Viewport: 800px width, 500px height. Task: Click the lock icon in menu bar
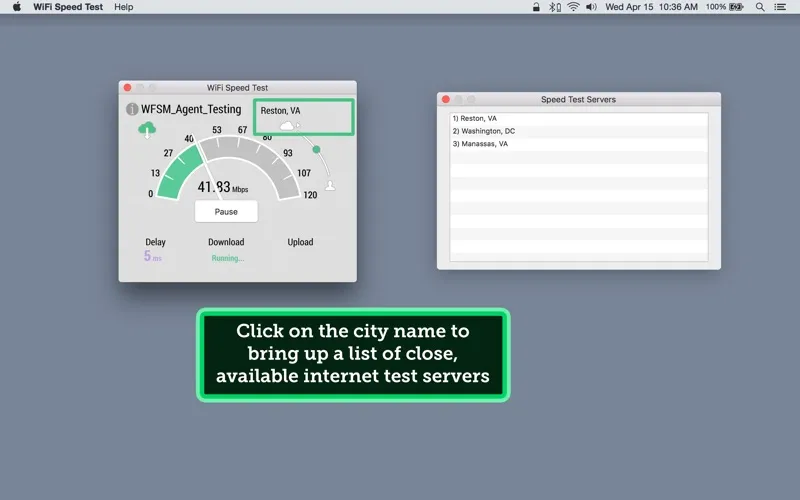click(x=536, y=7)
